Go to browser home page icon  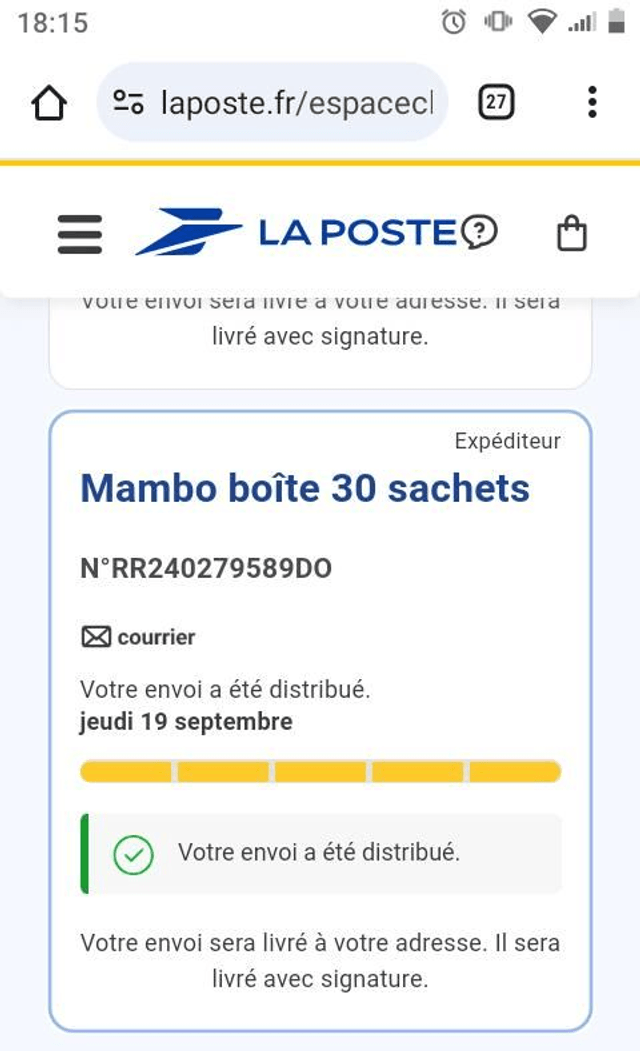coord(50,102)
